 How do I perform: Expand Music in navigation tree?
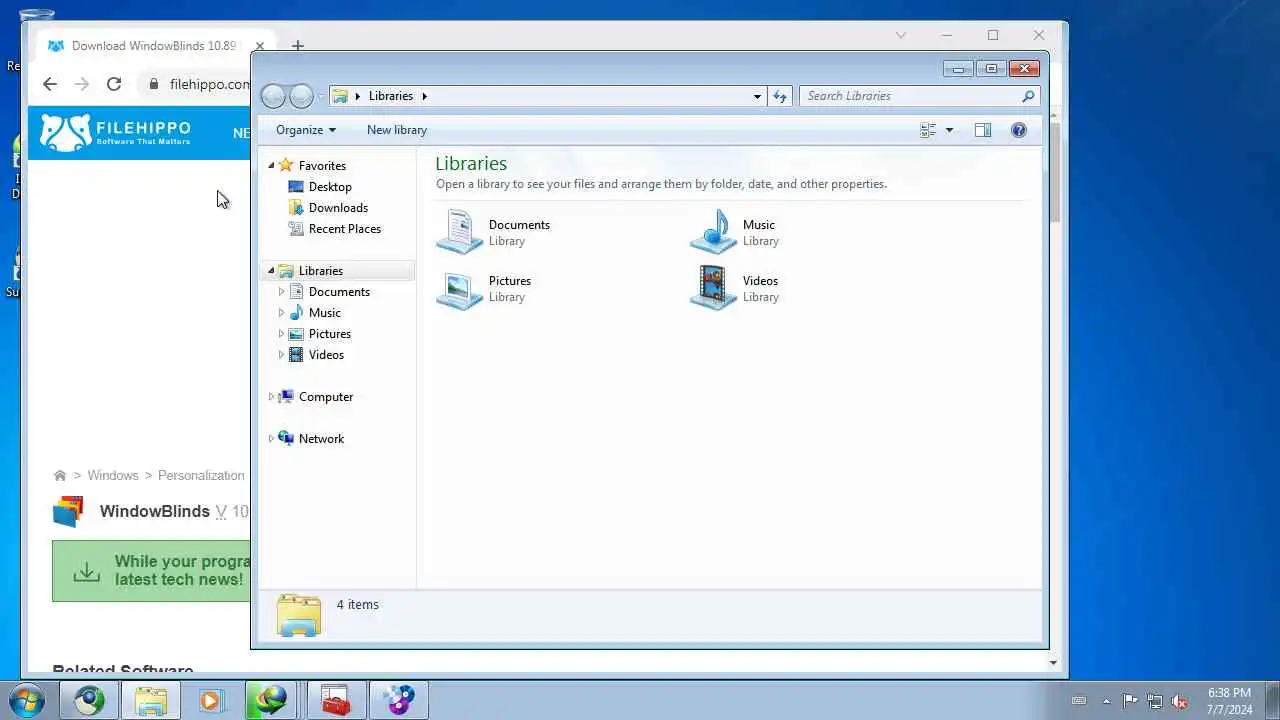(281, 313)
